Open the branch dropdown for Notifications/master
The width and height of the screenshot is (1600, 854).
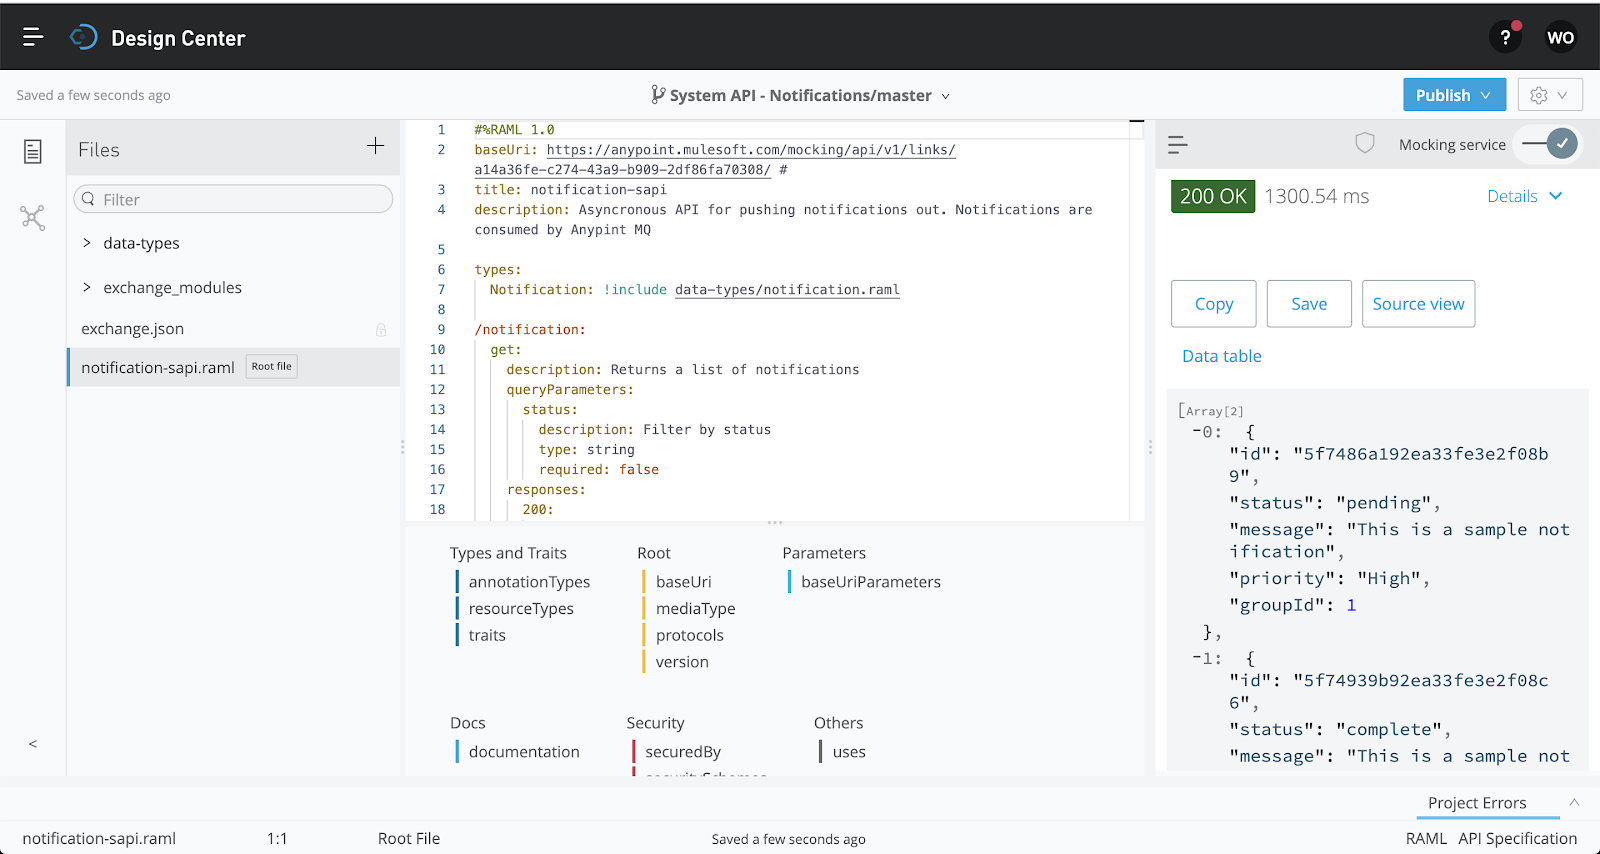[945, 96]
